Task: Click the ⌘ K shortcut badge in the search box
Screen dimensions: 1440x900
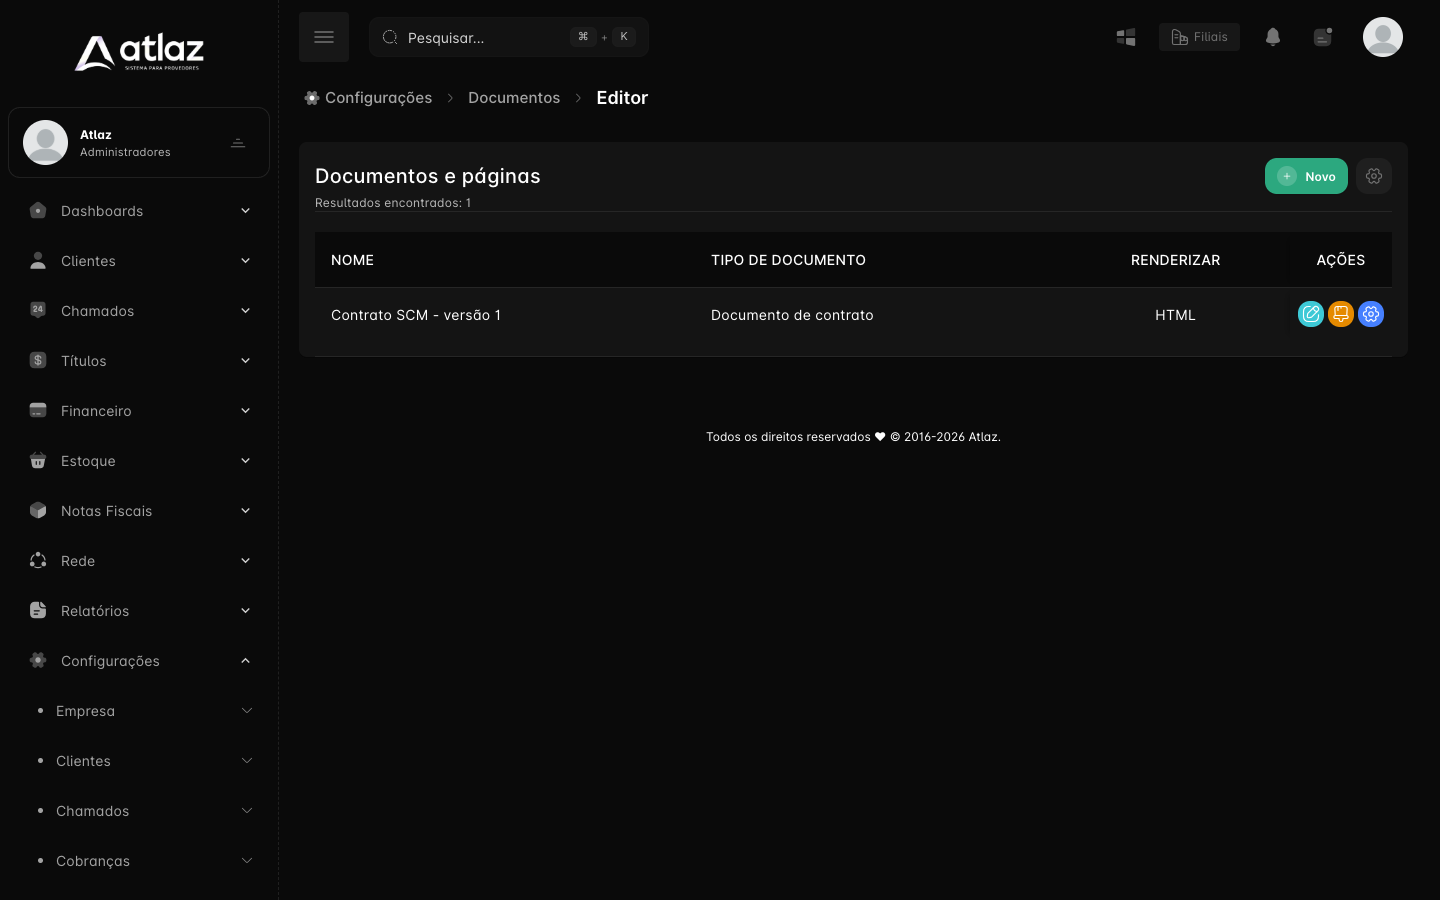Action: click(x=603, y=37)
